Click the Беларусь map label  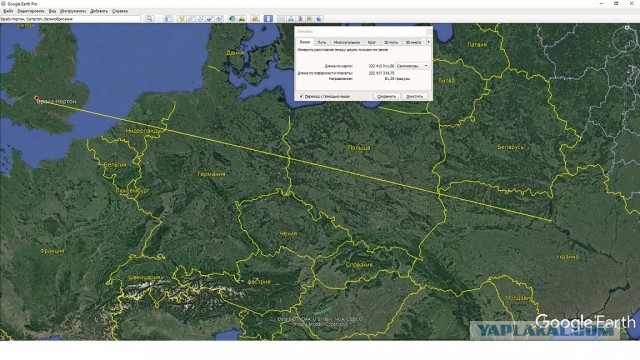[x=510, y=147]
